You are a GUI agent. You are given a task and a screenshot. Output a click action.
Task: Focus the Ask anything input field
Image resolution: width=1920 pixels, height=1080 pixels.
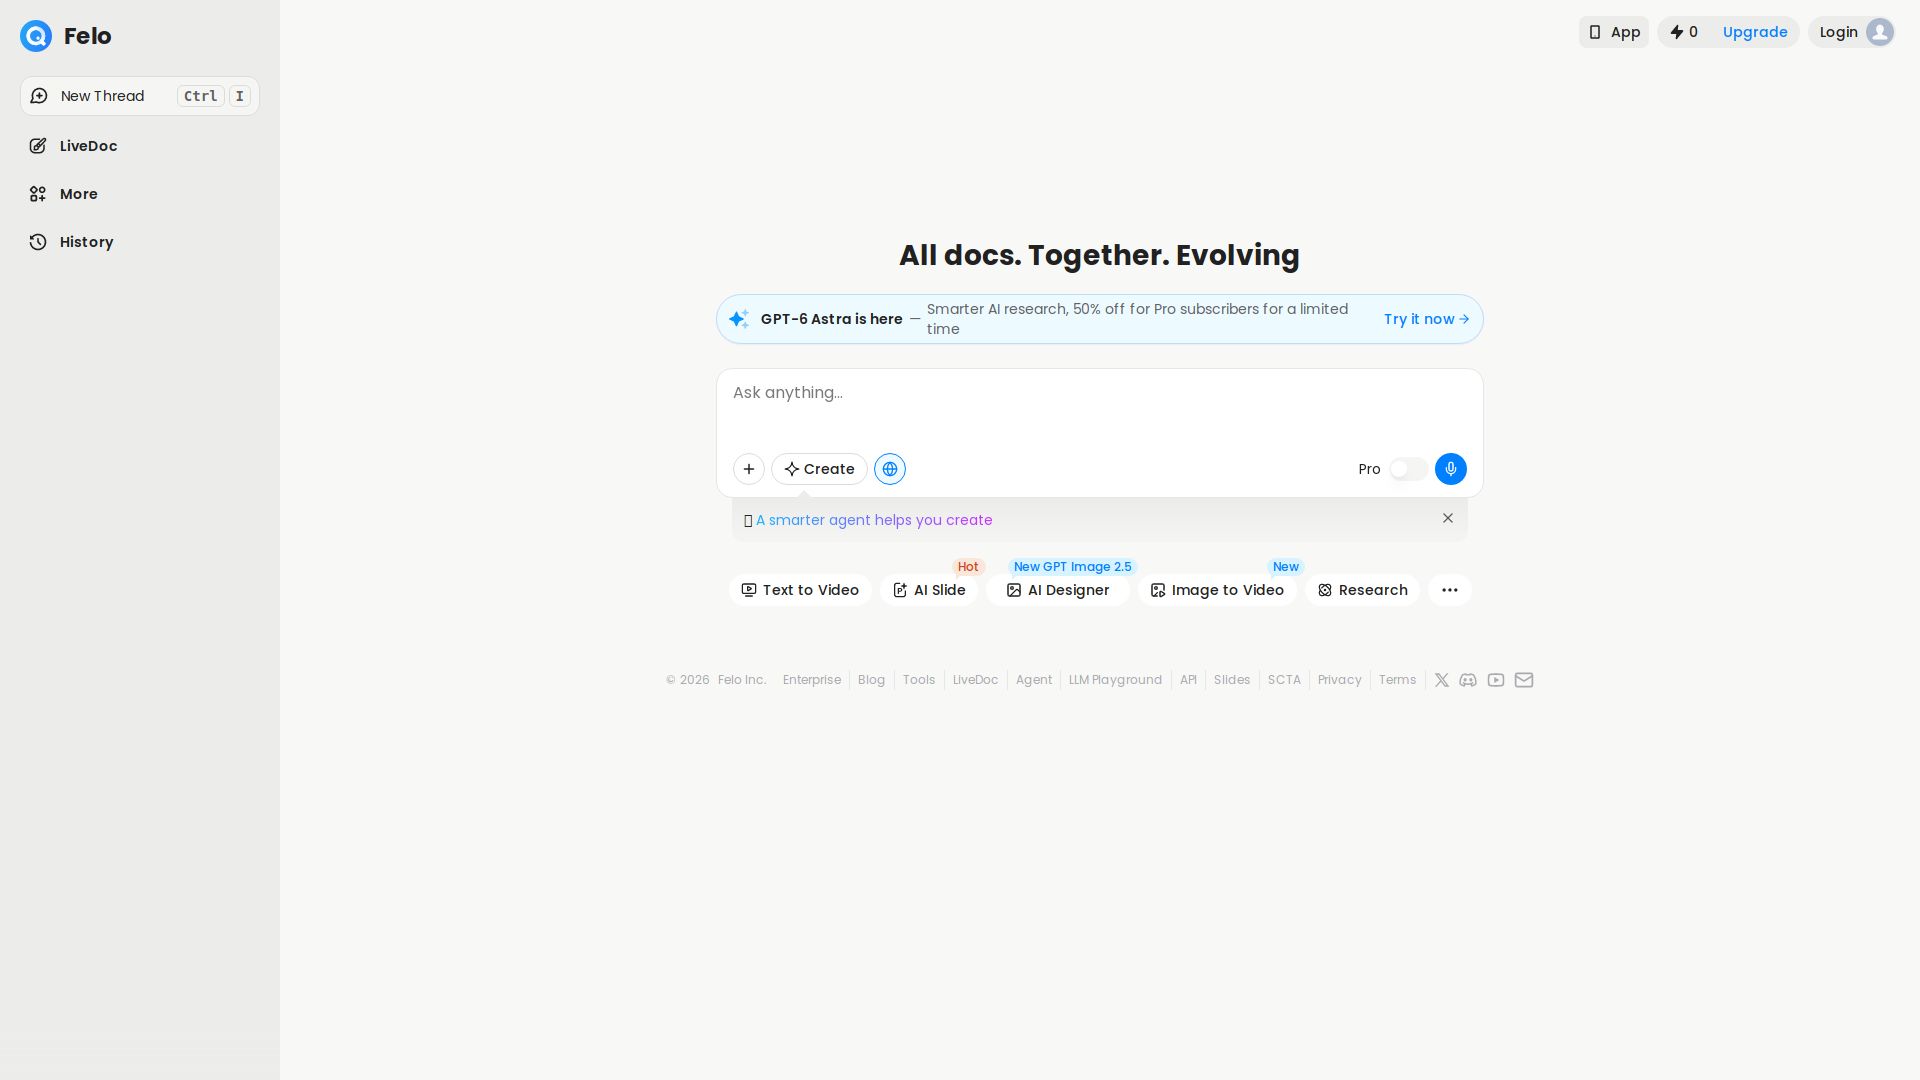[1100, 407]
